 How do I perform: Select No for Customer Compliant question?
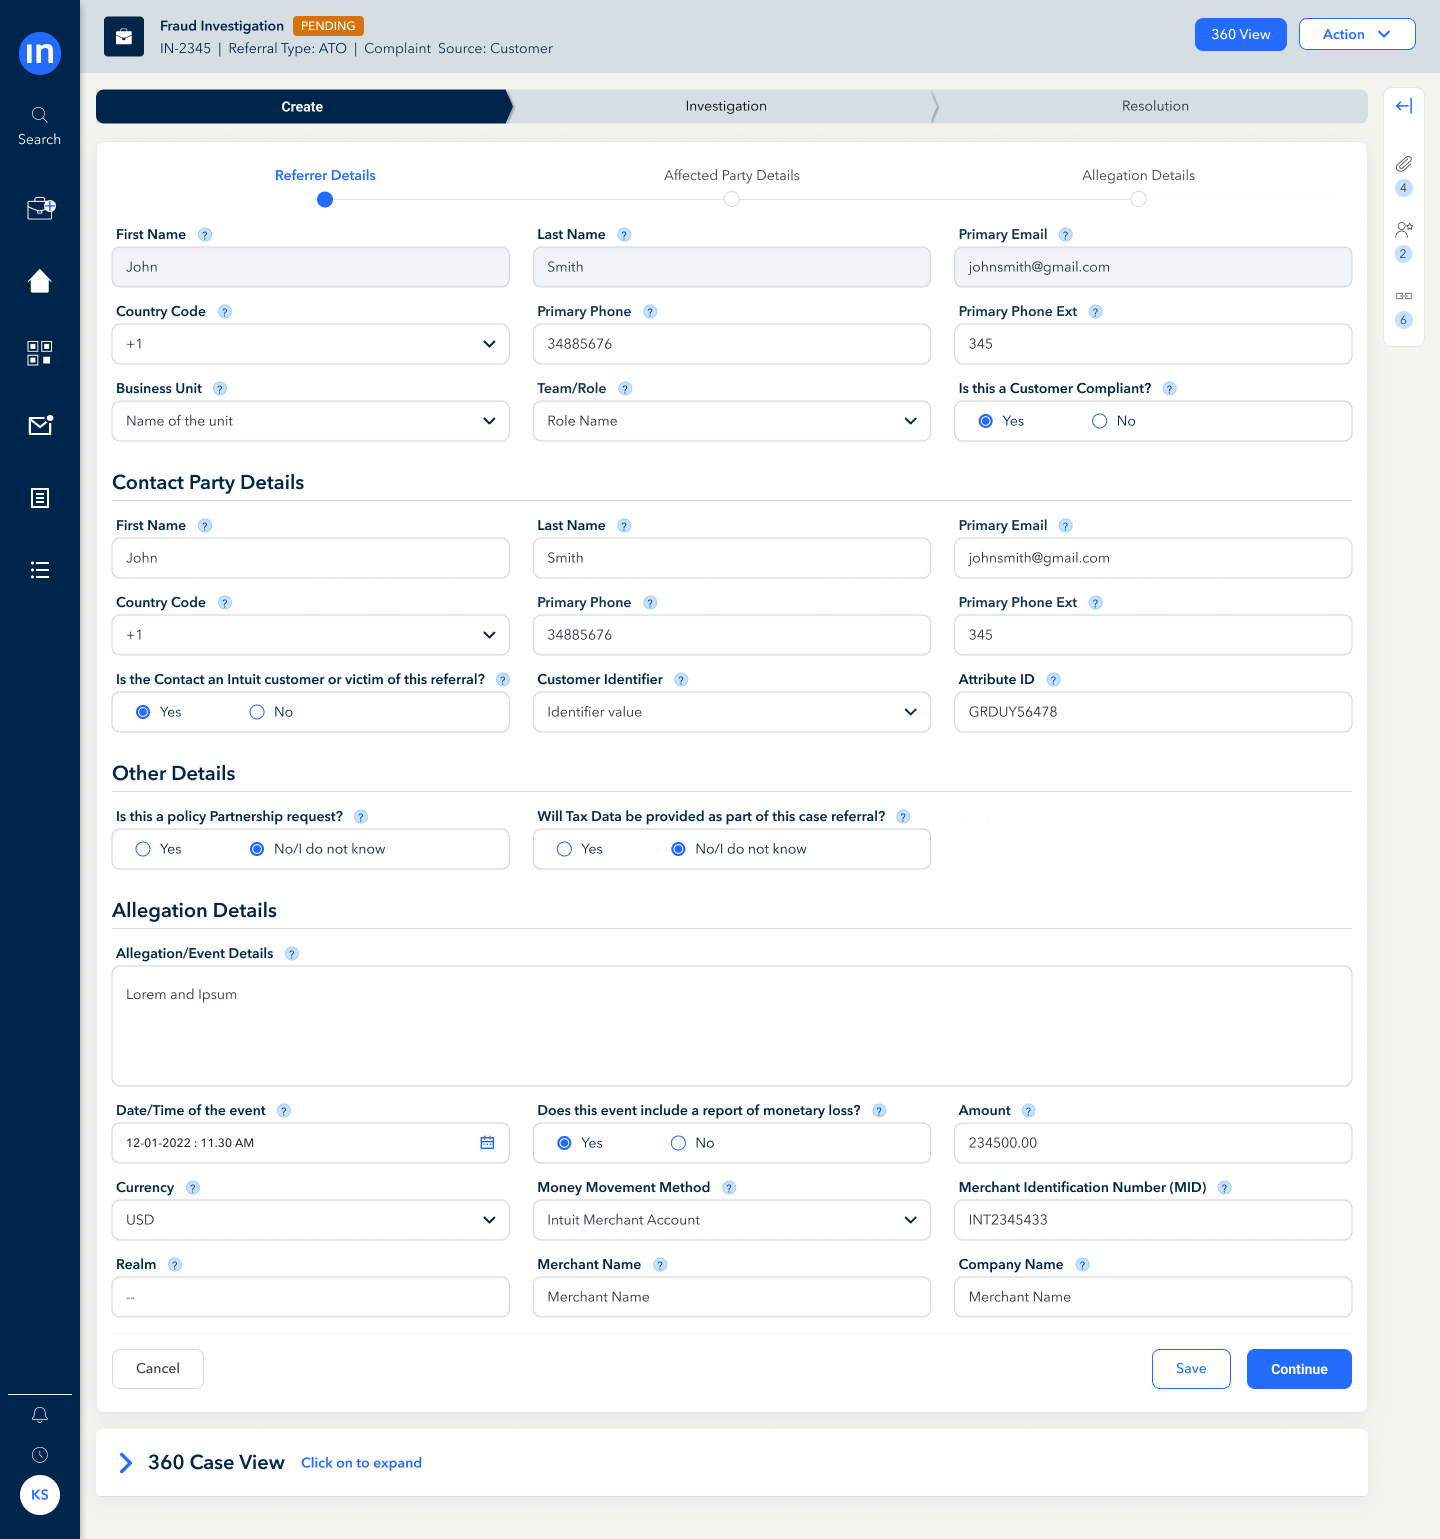pos(1100,421)
